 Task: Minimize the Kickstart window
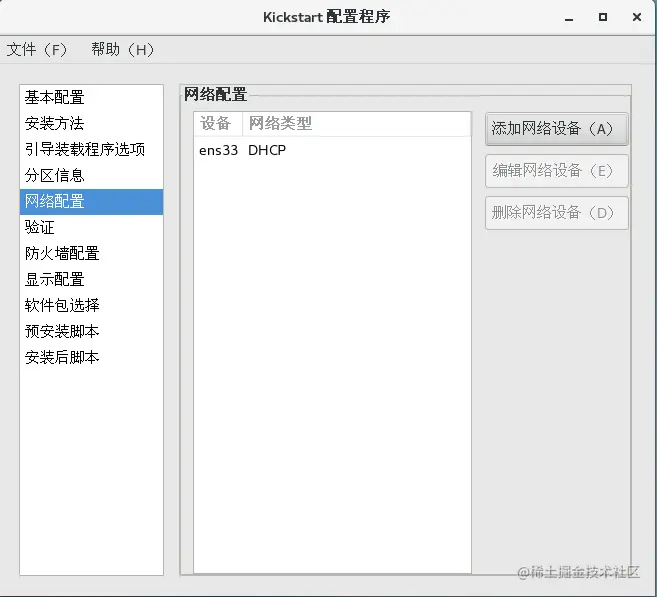569,18
